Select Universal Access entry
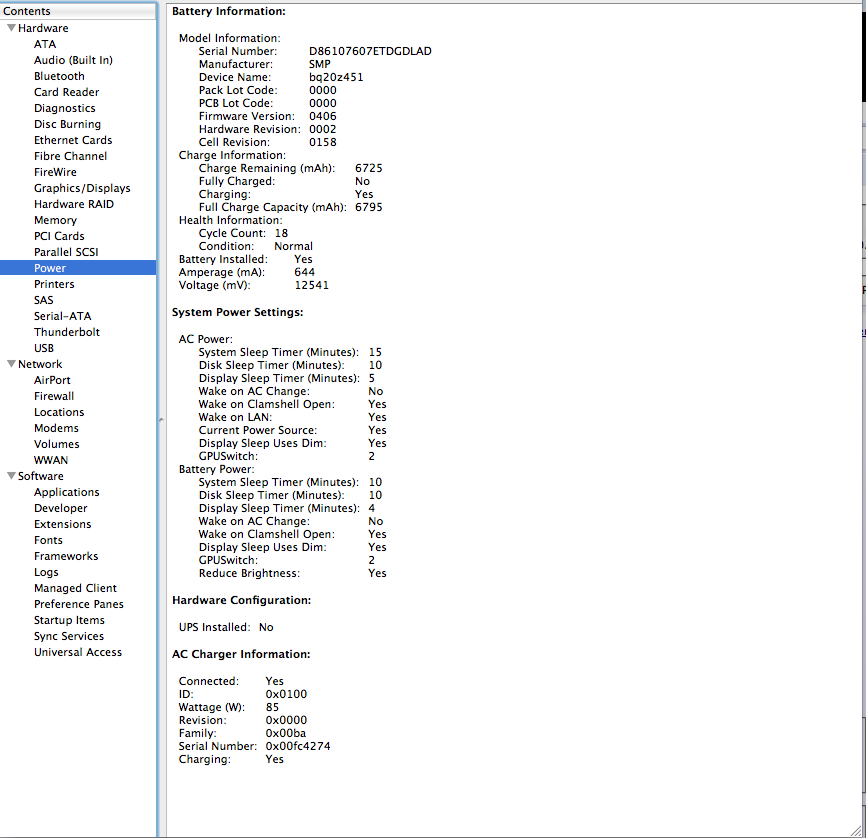 tap(78, 653)
